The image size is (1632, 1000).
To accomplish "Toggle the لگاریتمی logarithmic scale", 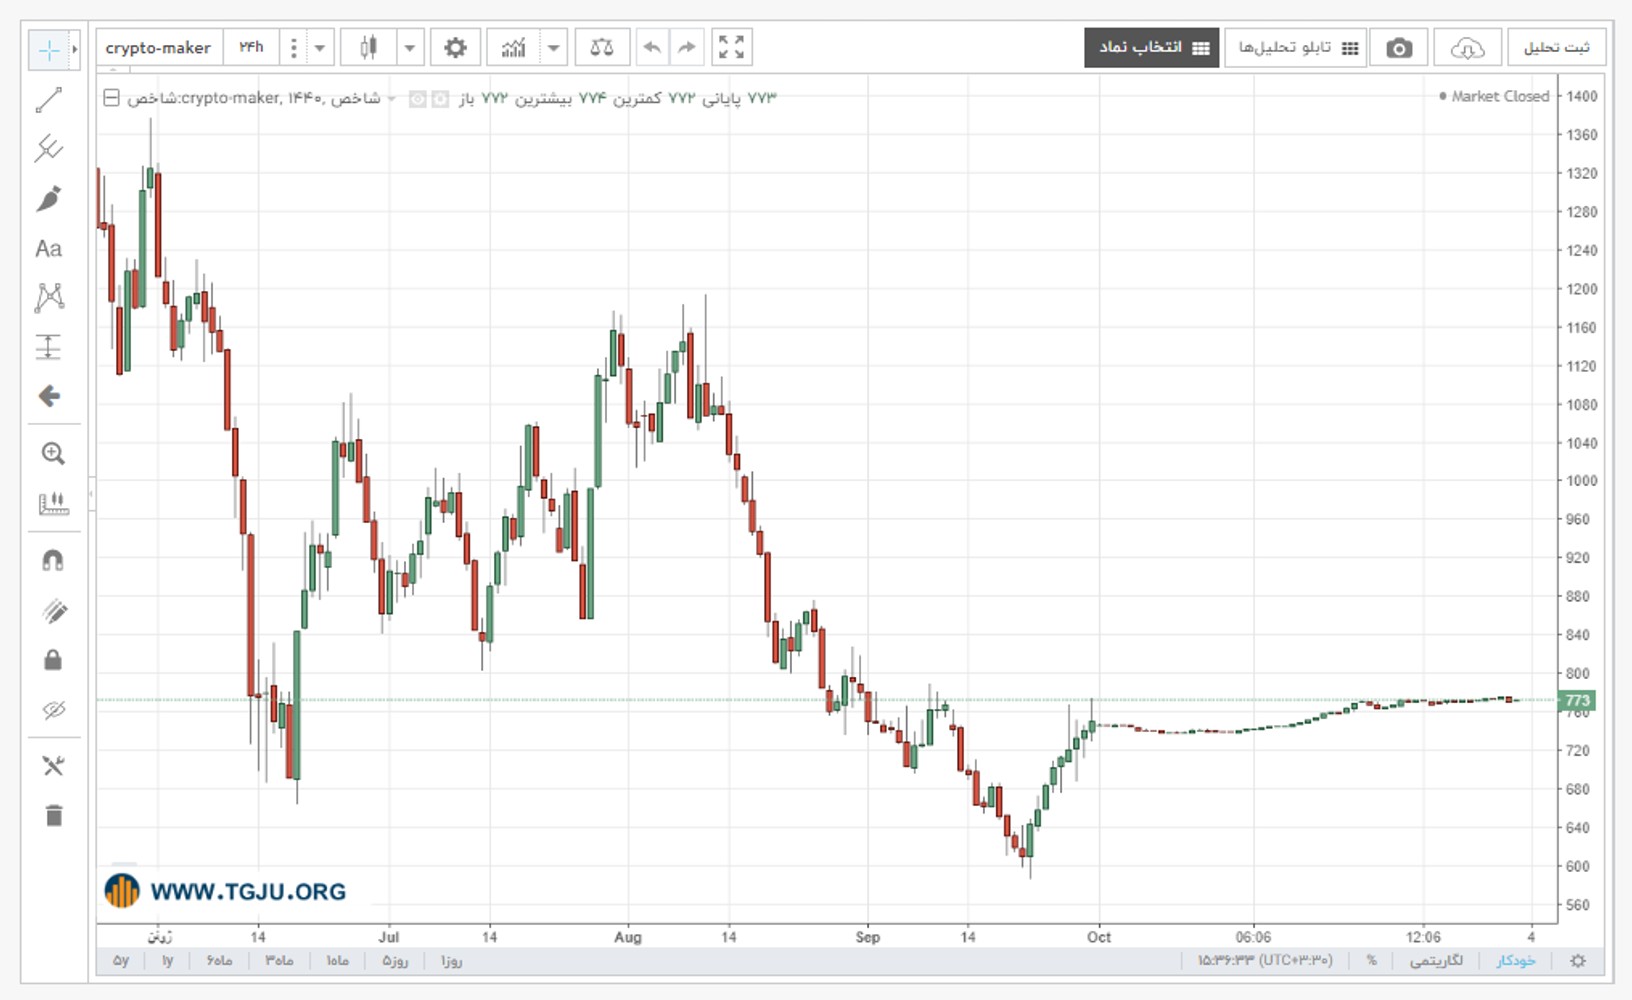I will [x=1436, y=960].
